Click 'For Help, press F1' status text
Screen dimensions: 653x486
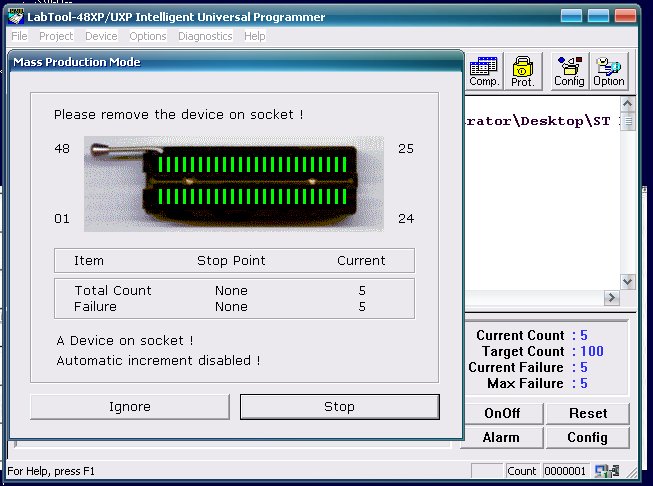(x=51, y=471)
